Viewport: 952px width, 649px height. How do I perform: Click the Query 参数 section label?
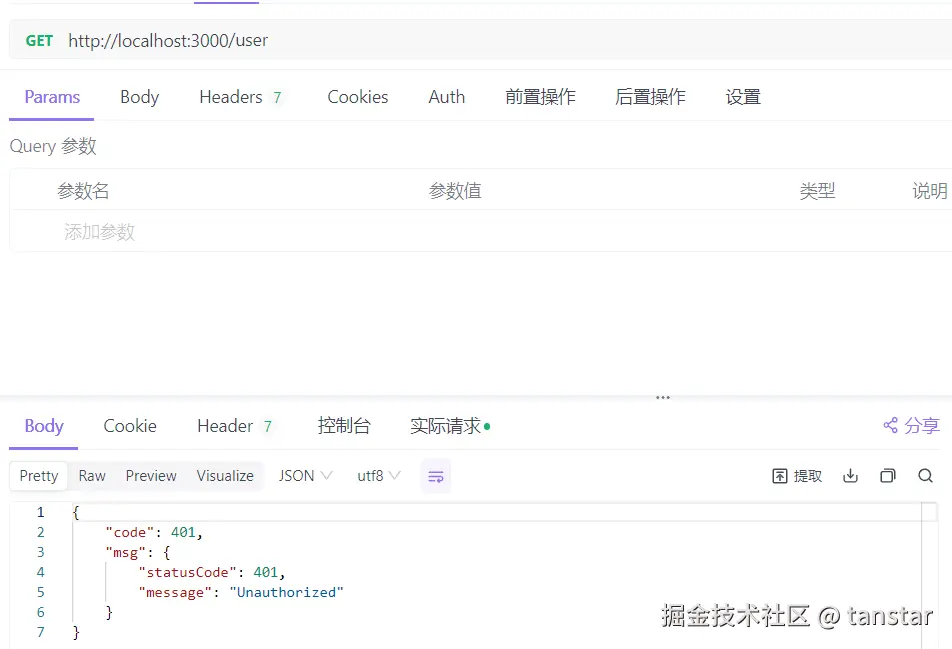(53, 146)
